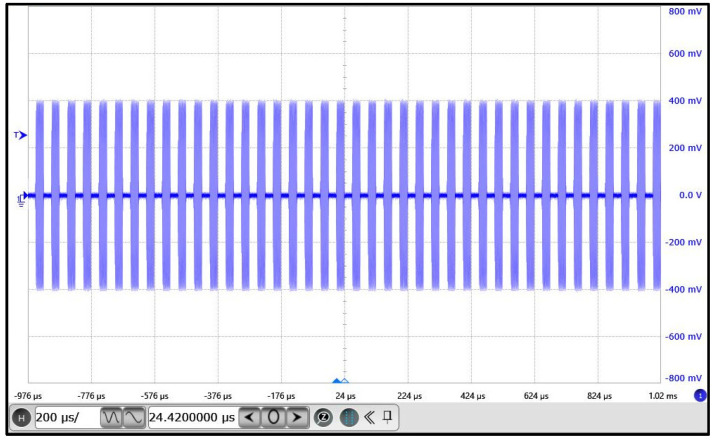Toggle the zoom magnifier button
This screenshot has height=443, width=715.
(x=323, y=417)
